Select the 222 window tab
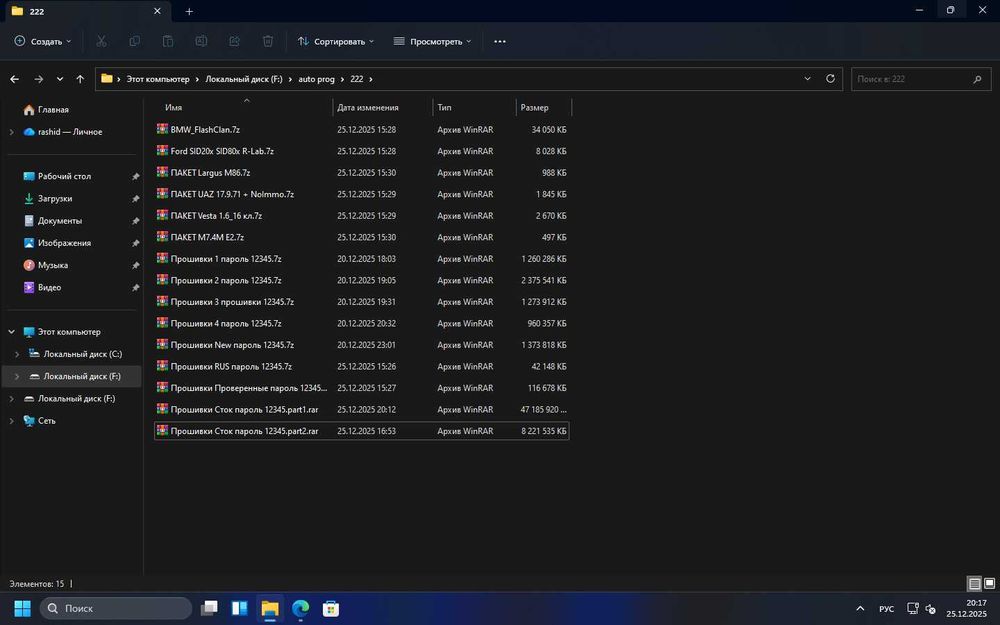Screen dimensions: 1000x625 pyautogui.click(x=86, y=11)
